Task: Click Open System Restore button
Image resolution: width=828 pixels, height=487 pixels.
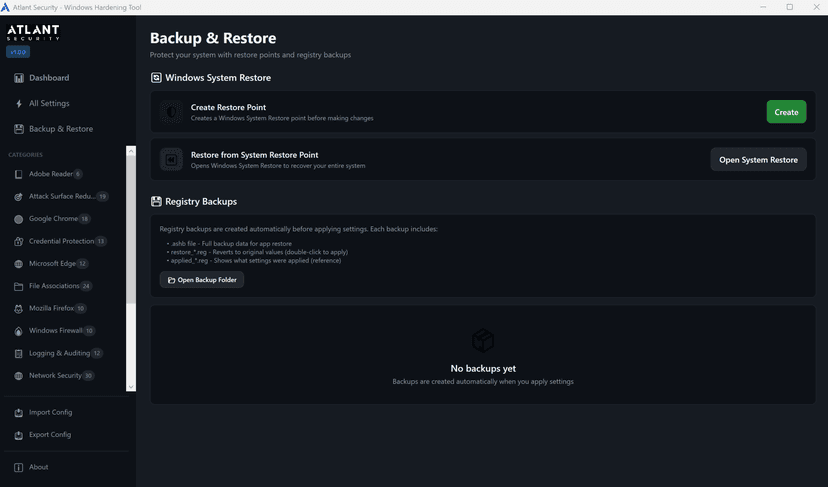Action: click(x=758, y=160)
